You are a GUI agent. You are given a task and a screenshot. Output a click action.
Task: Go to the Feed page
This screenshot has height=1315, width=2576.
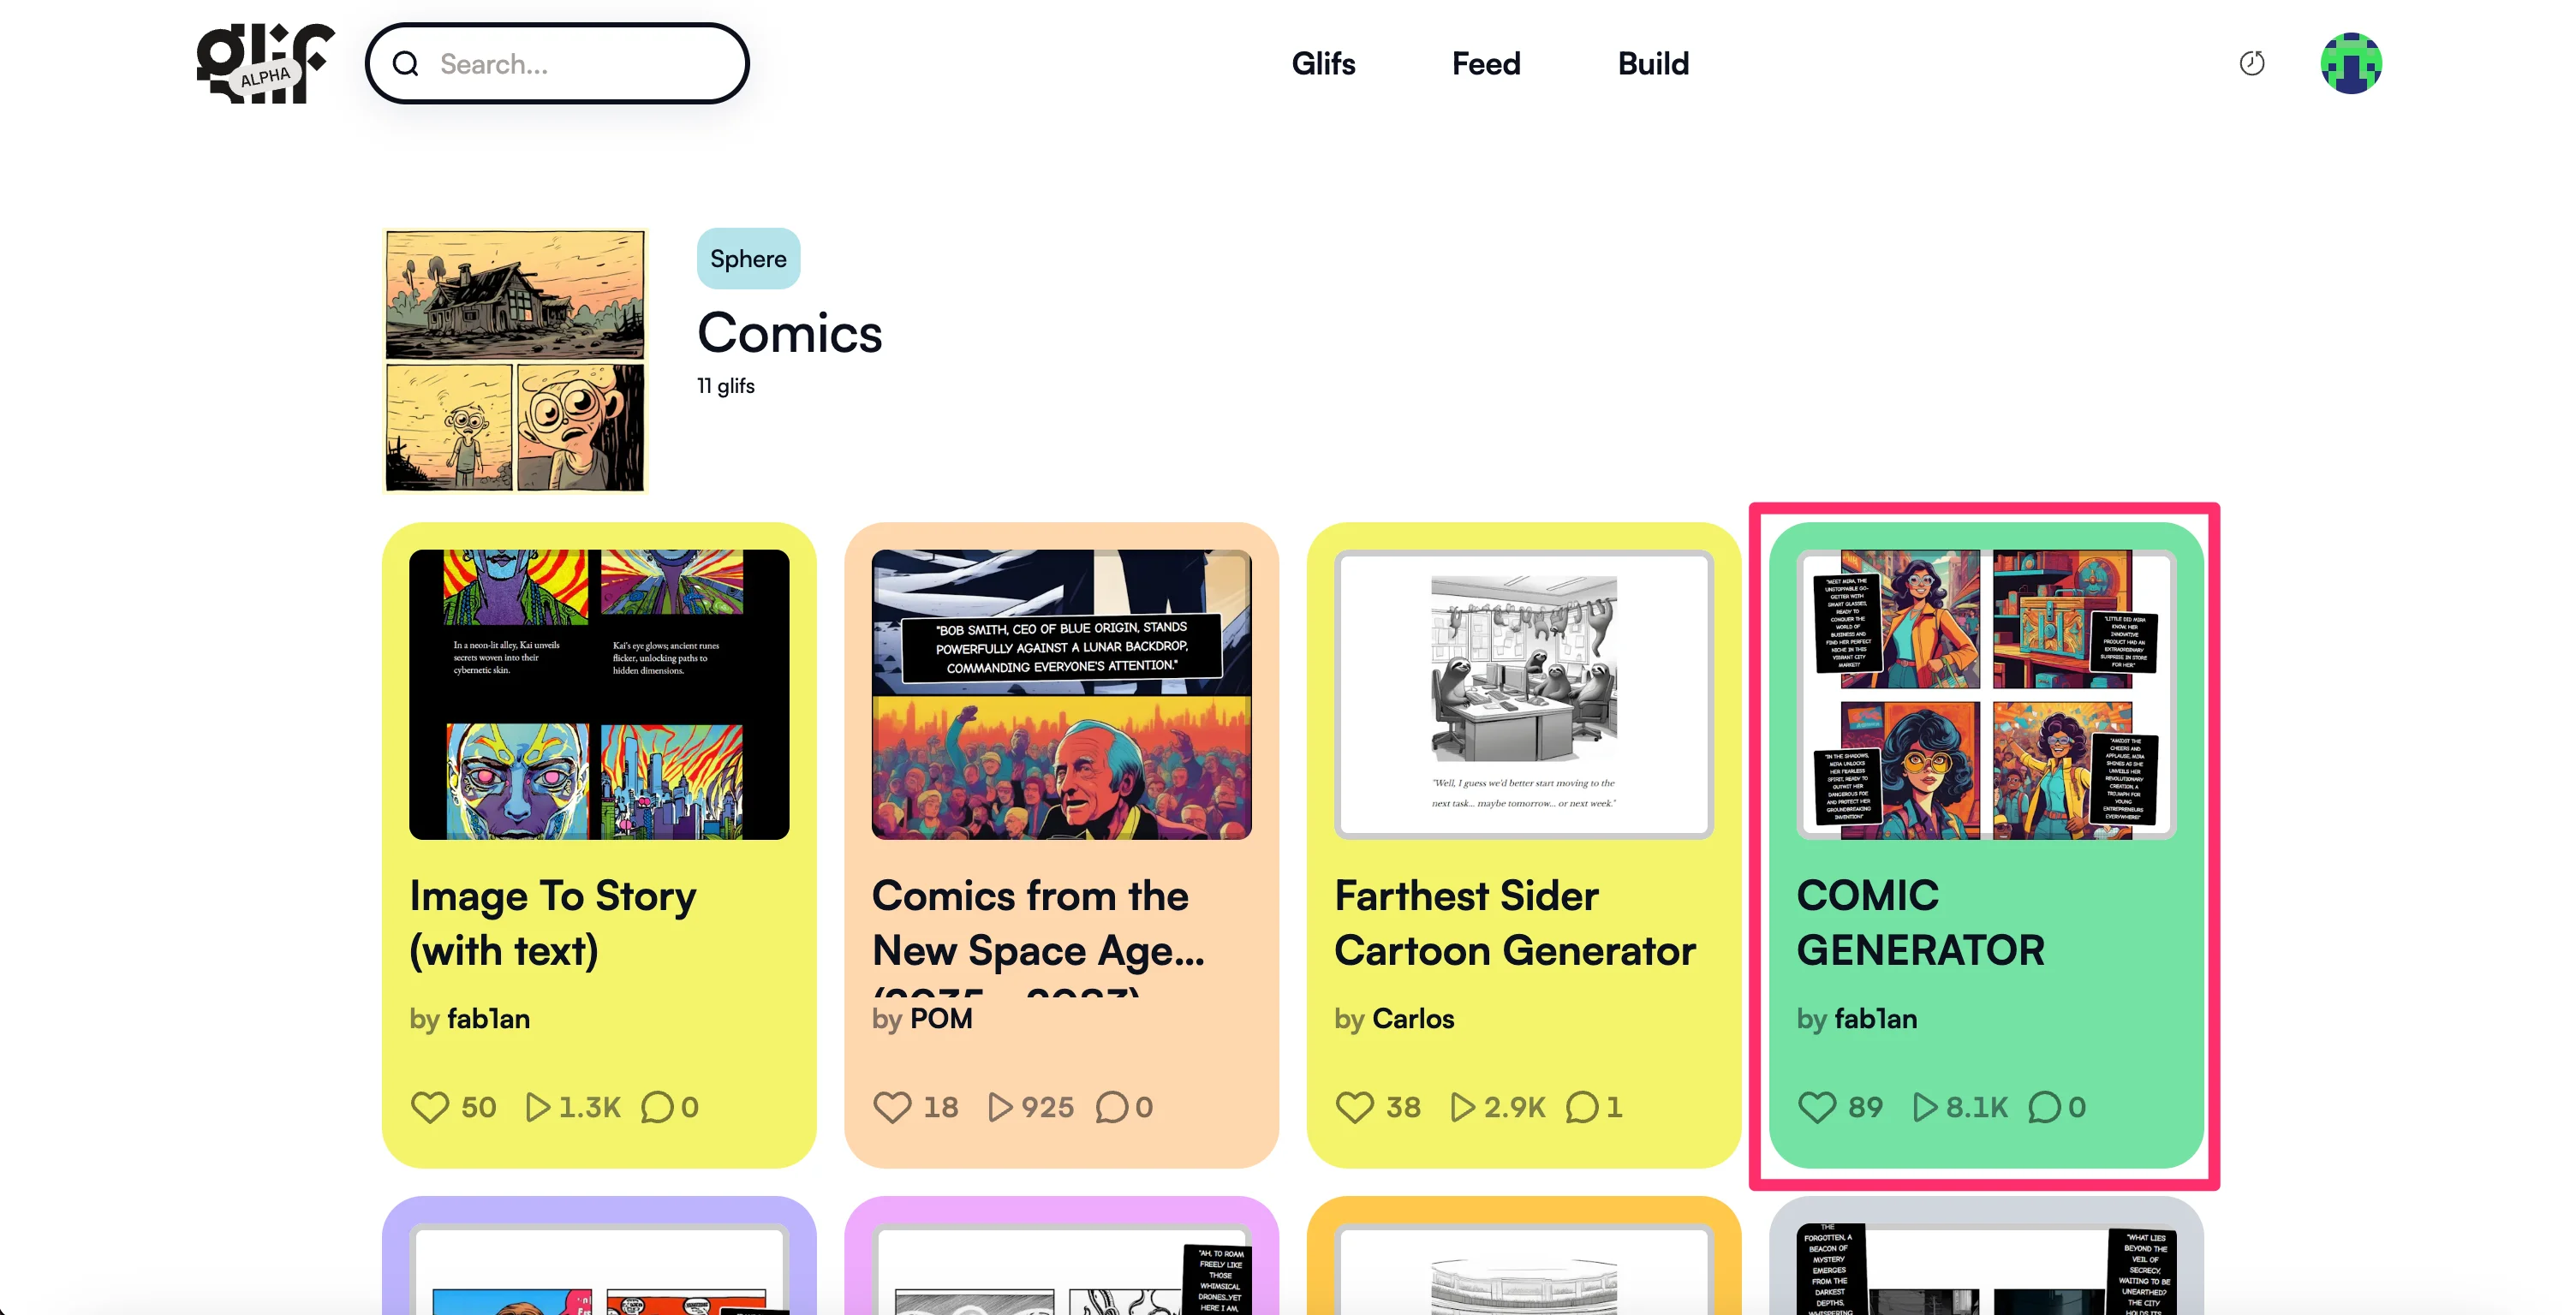pos(1486,64)
